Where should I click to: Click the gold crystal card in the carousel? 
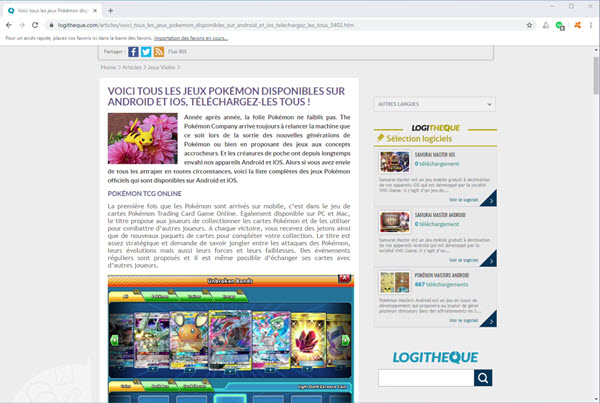point(308,341)
